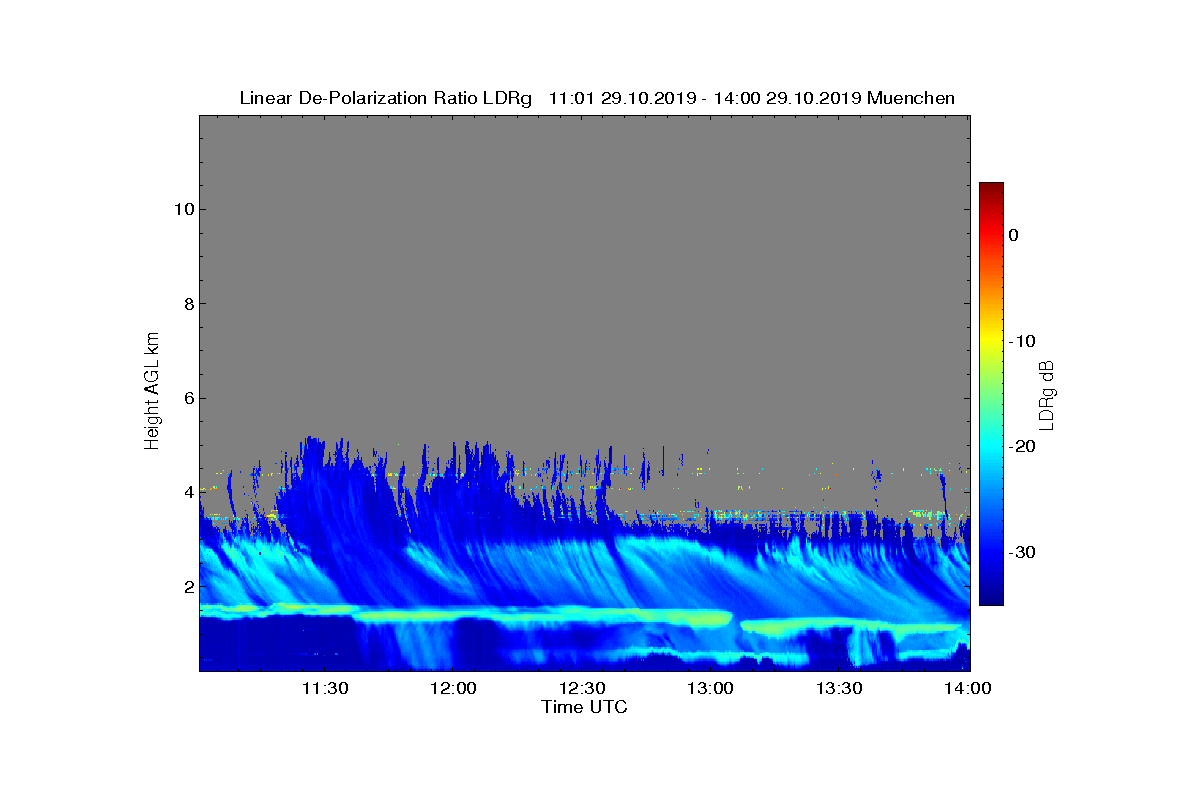1200x800 pixels.
Task: Click the colorbar value 0
Action: coord(1013,235)
